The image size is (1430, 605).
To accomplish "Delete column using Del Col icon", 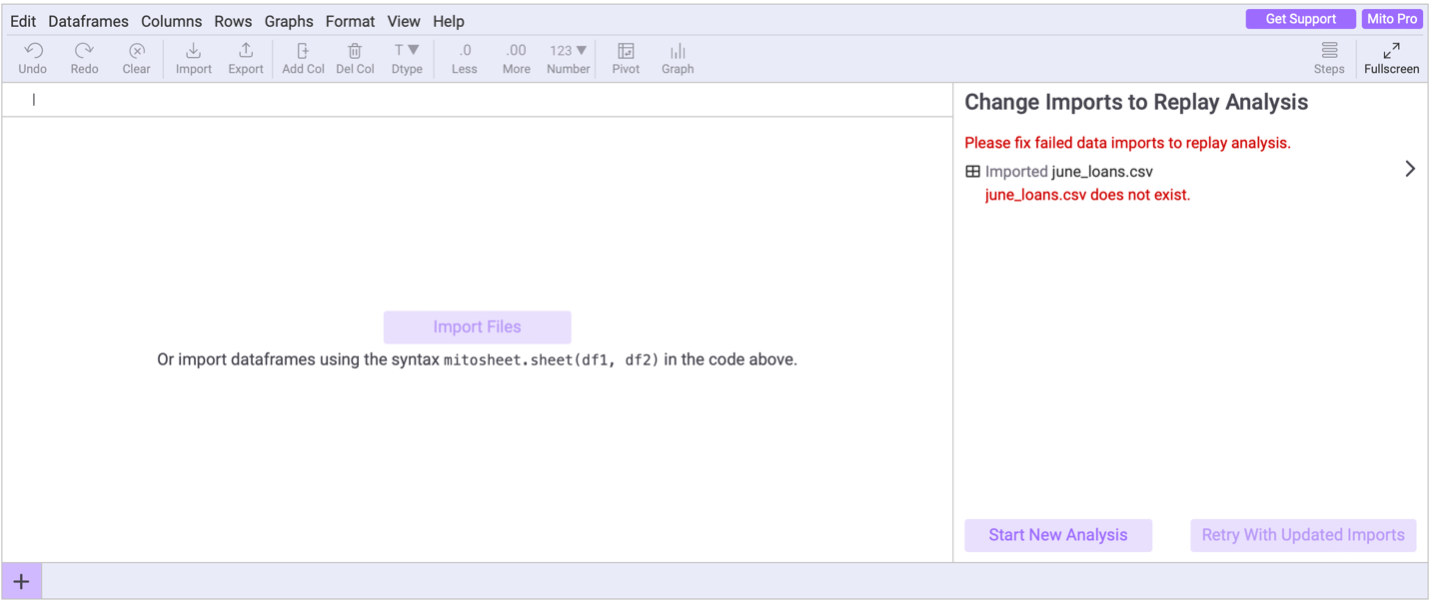I will coord(355,52).
